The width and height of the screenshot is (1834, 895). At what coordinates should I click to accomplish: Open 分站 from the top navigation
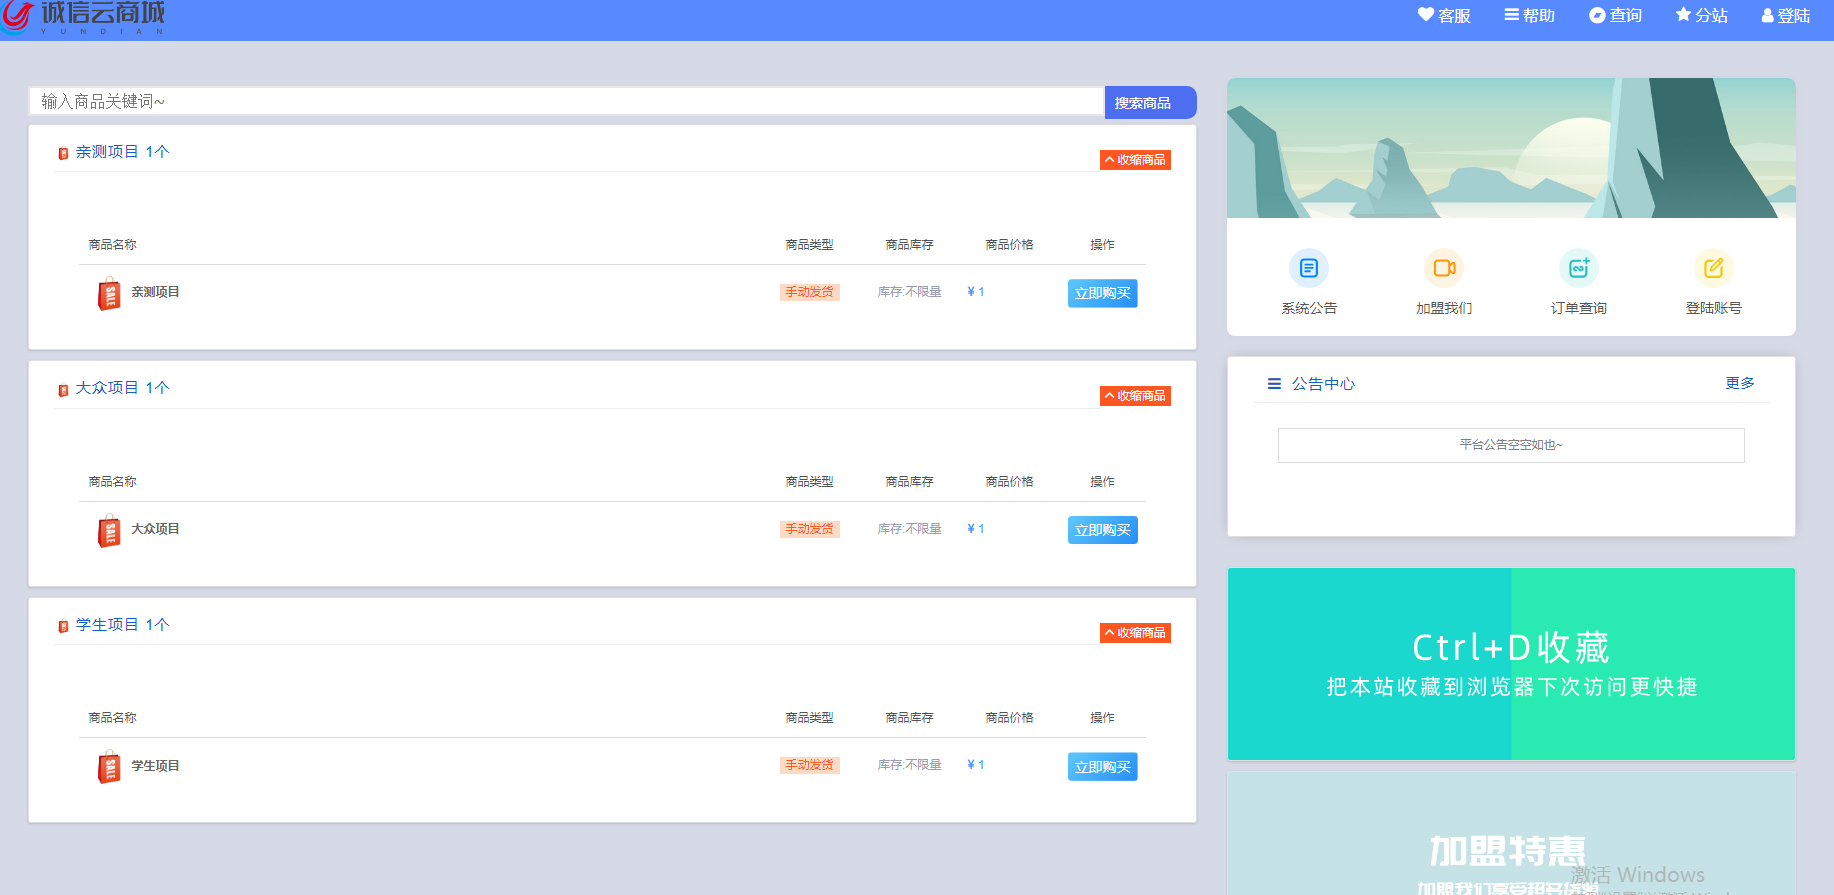(x=1701, y=16)
